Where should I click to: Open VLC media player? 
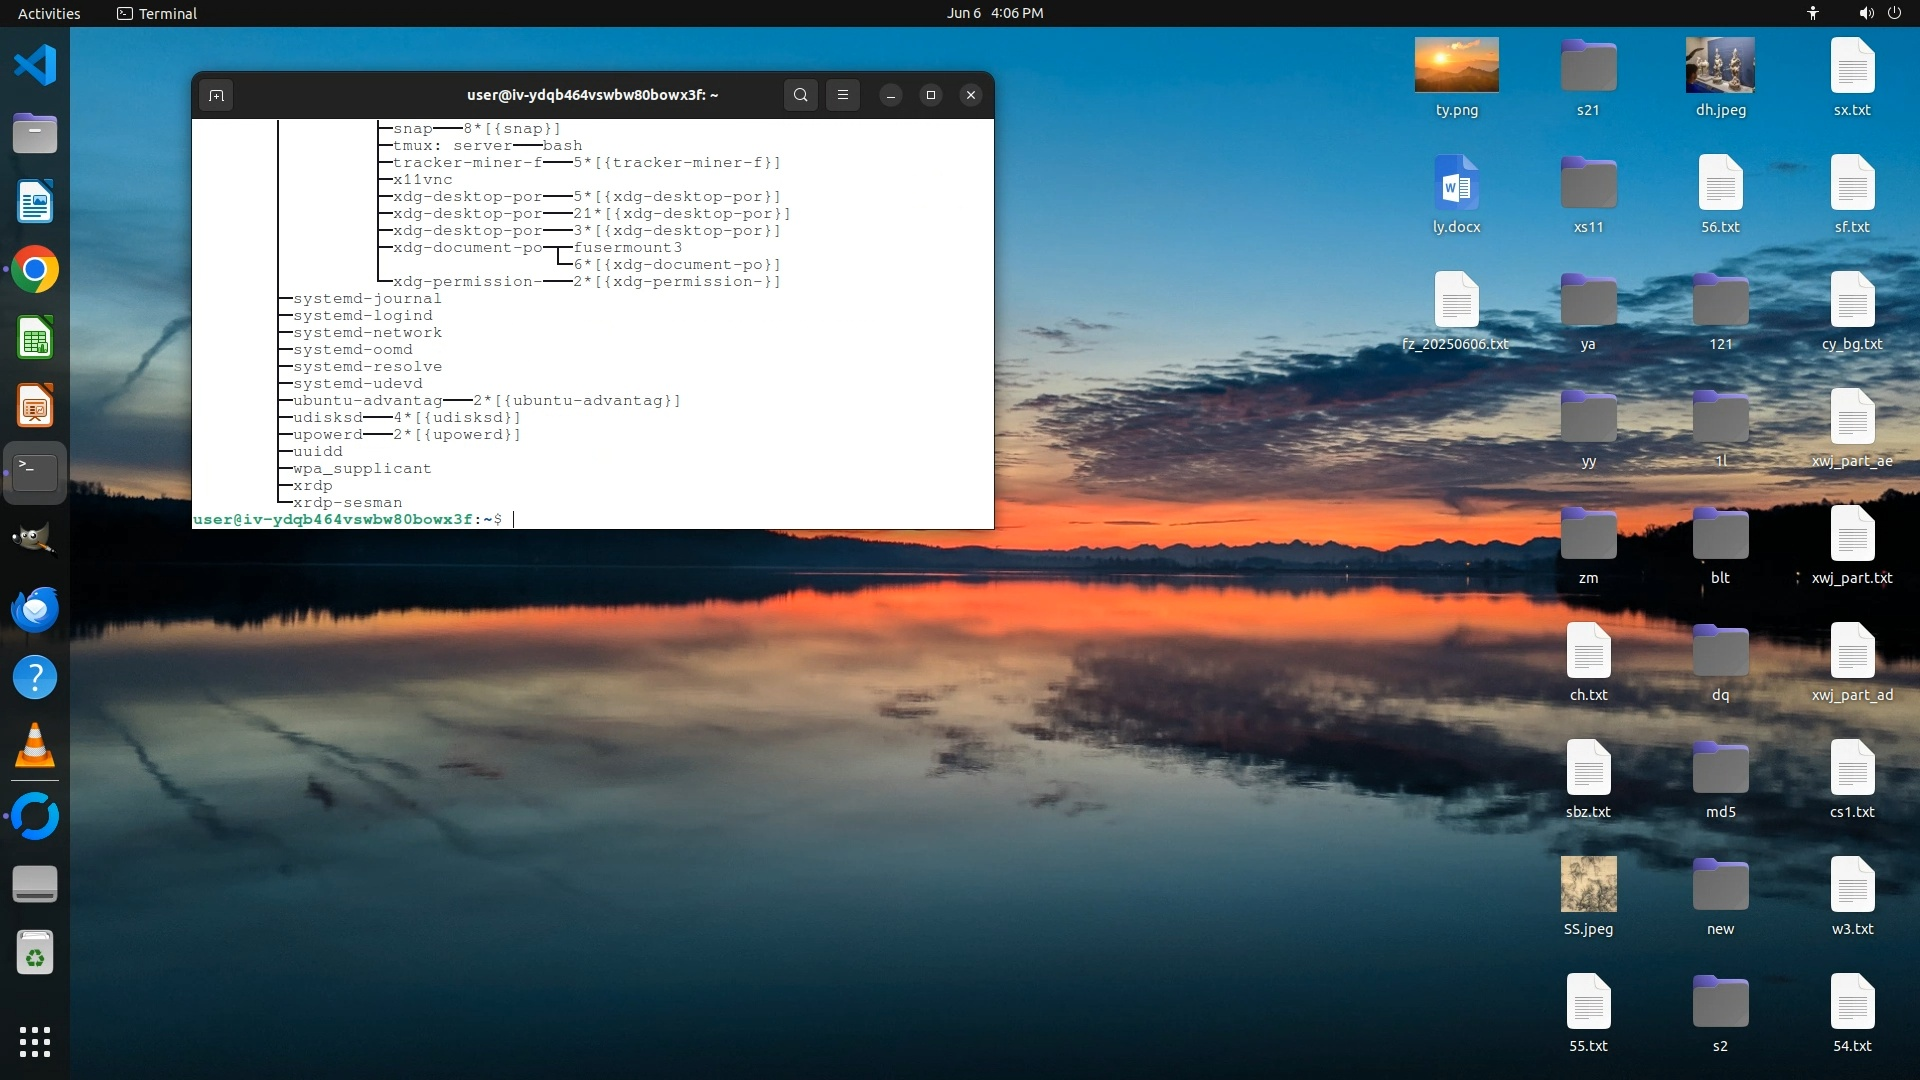pos(35,746)
